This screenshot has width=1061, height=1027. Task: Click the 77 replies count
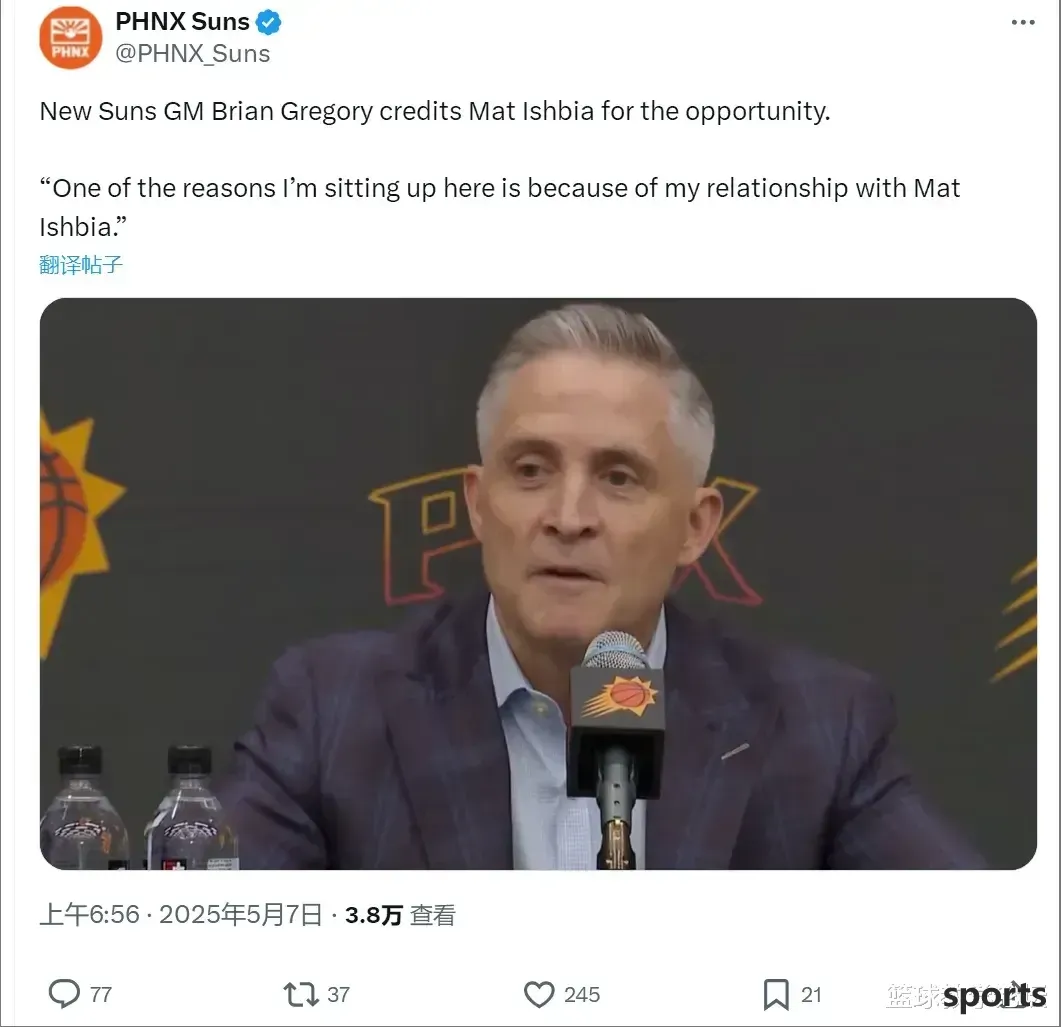[x=101, y=995]
